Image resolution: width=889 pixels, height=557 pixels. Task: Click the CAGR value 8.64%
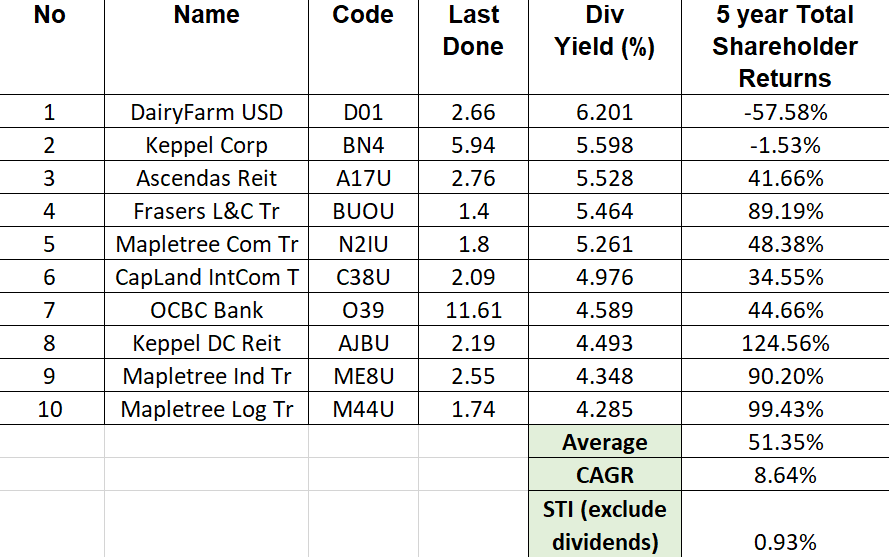click(785, 474)
